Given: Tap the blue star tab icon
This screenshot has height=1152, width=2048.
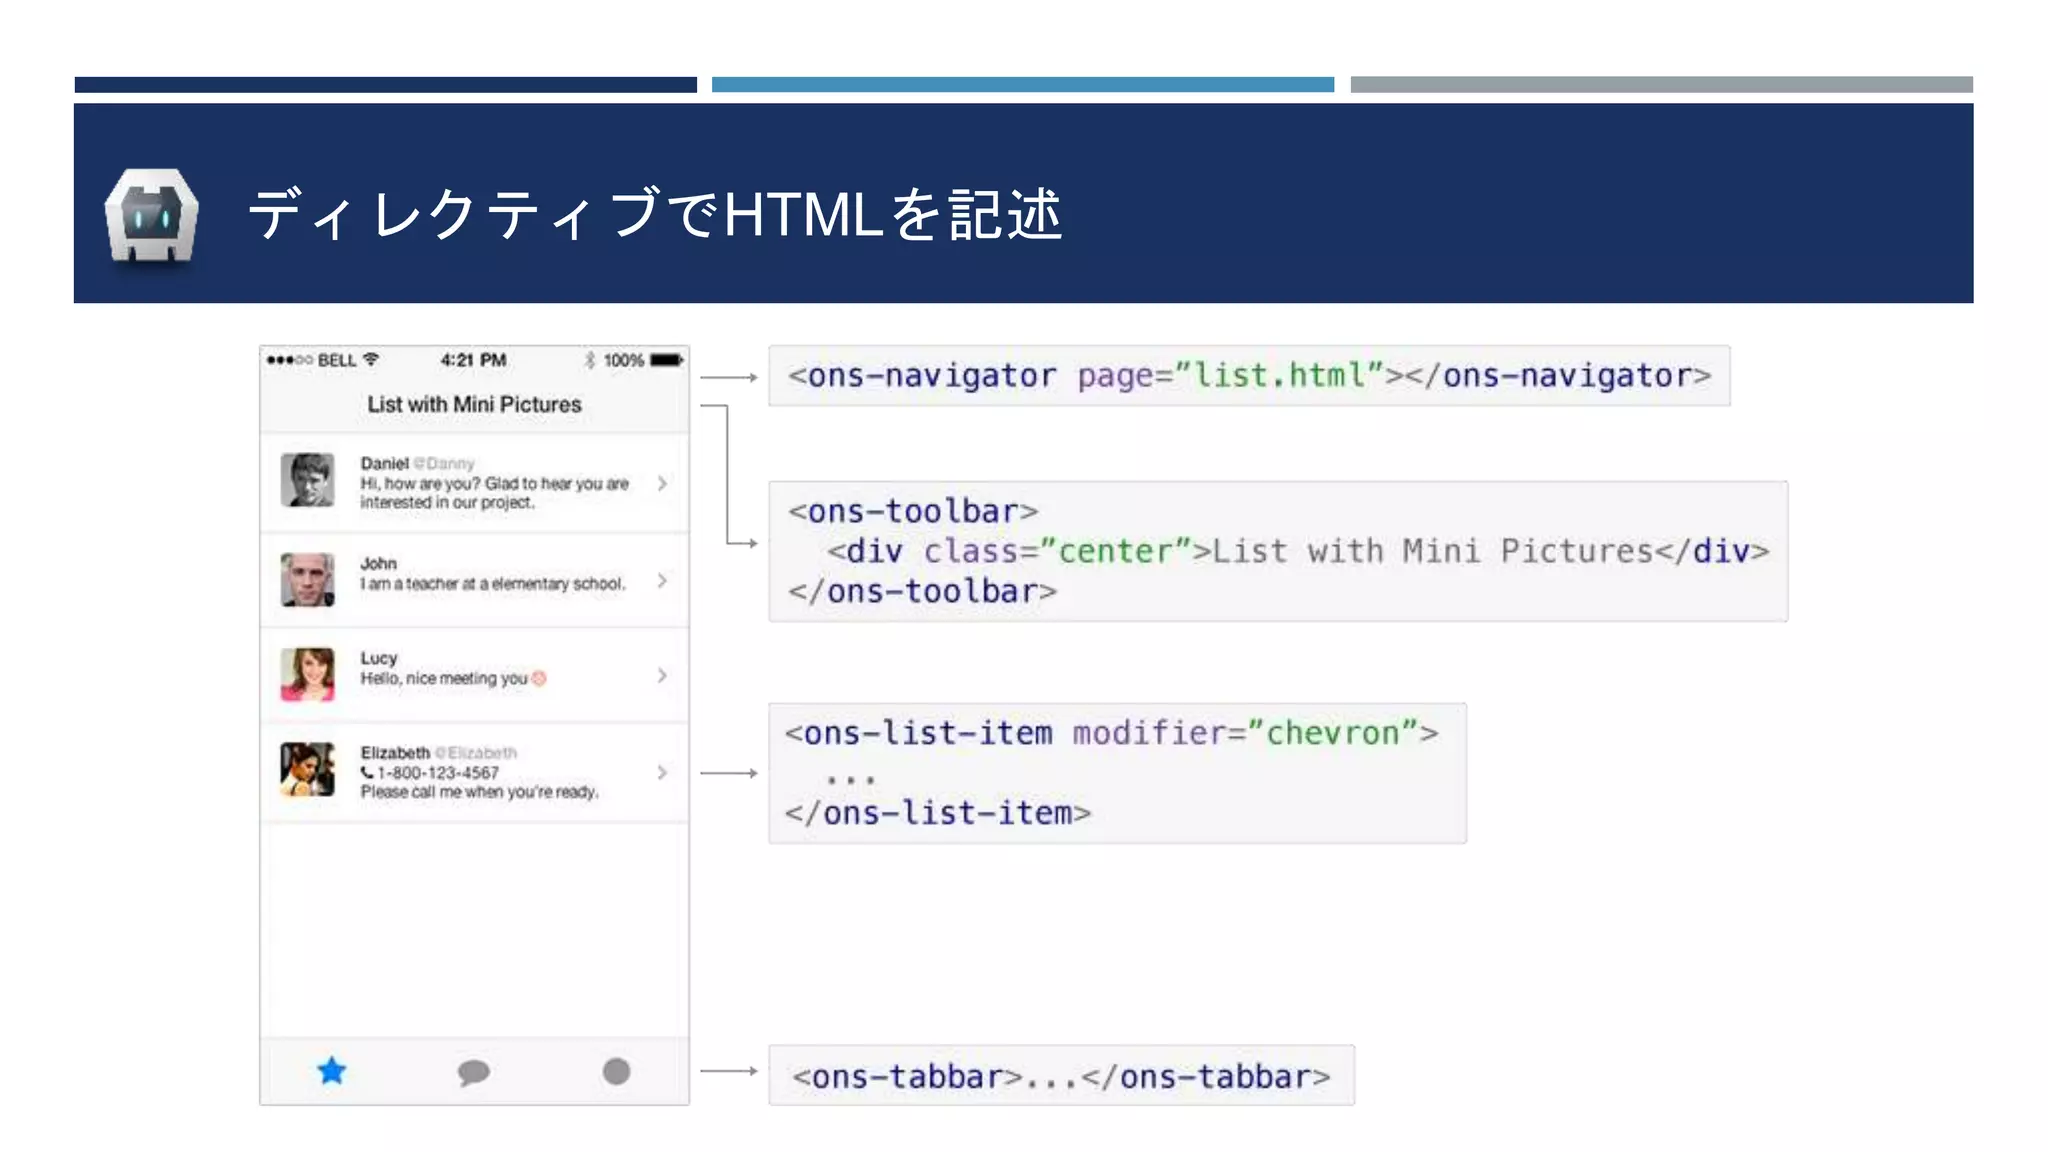Looking at the screenshot, I should 332,1071.
